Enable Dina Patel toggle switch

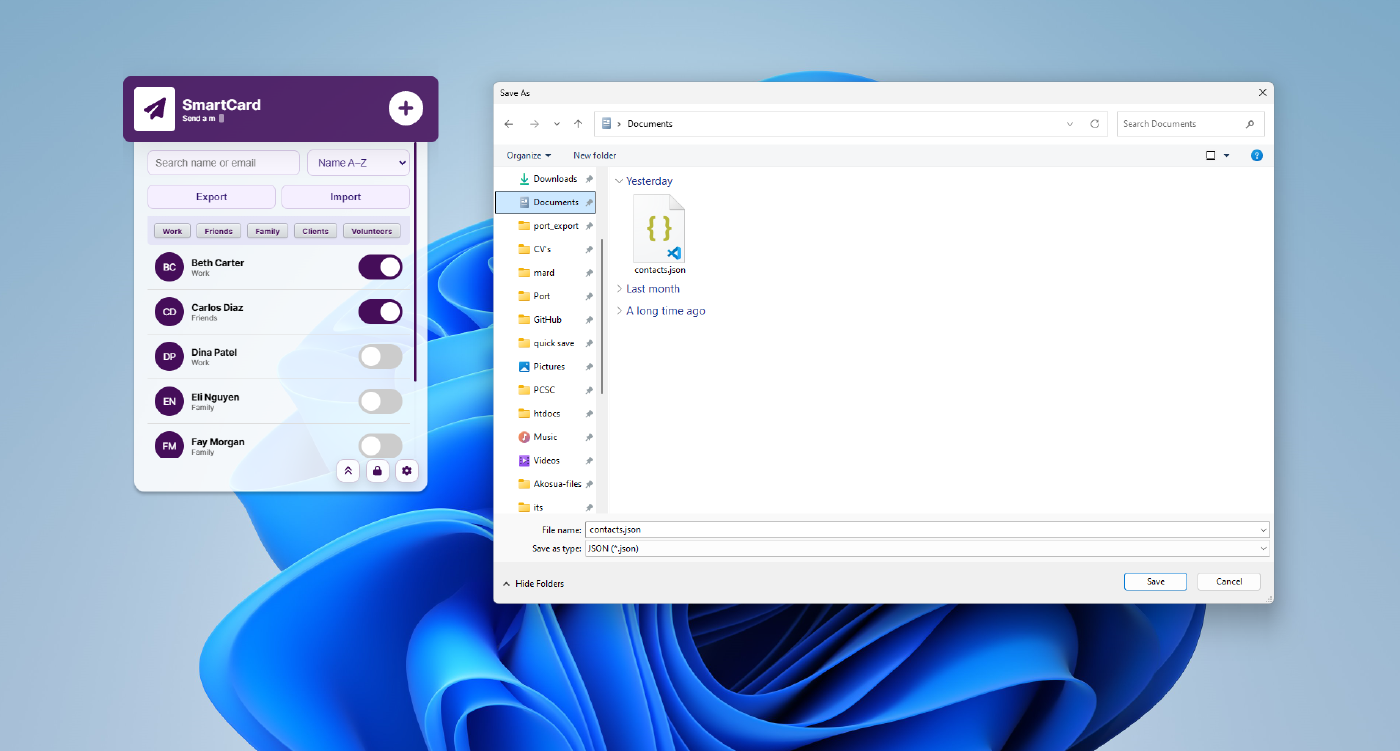click(x=380, y=357)
